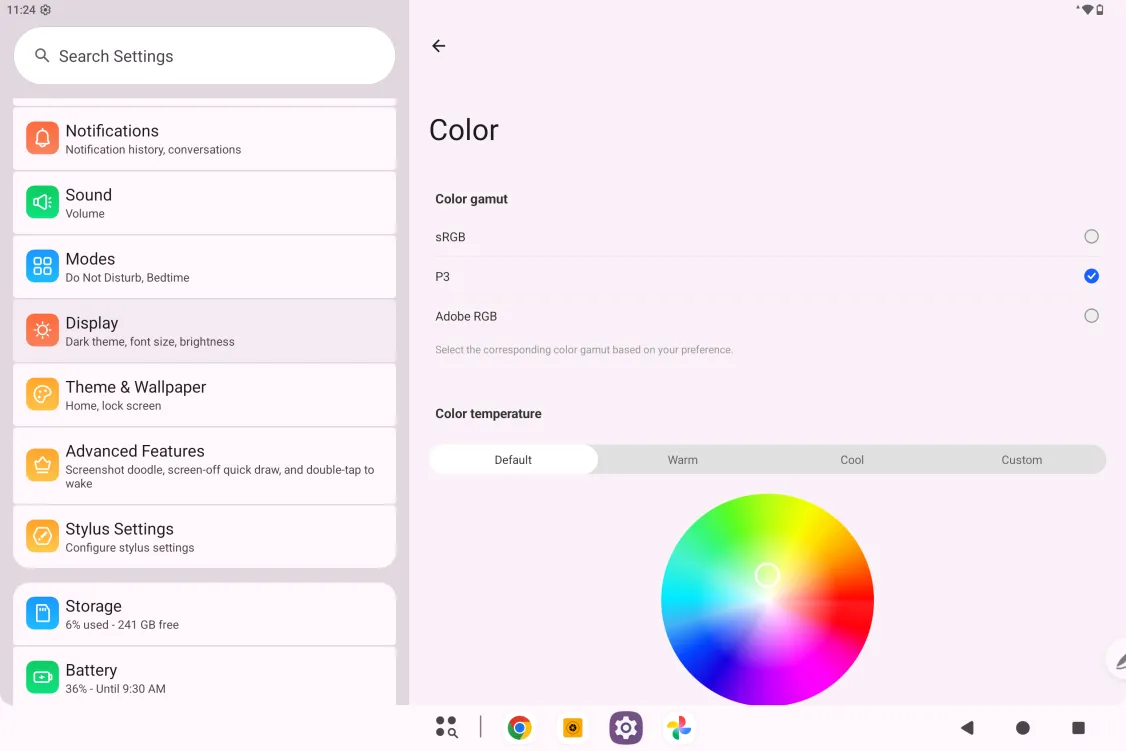Open the Settings gear app in taskbar
The height and width of the screenshot is (751, 1126).
[x=625, y=727]
